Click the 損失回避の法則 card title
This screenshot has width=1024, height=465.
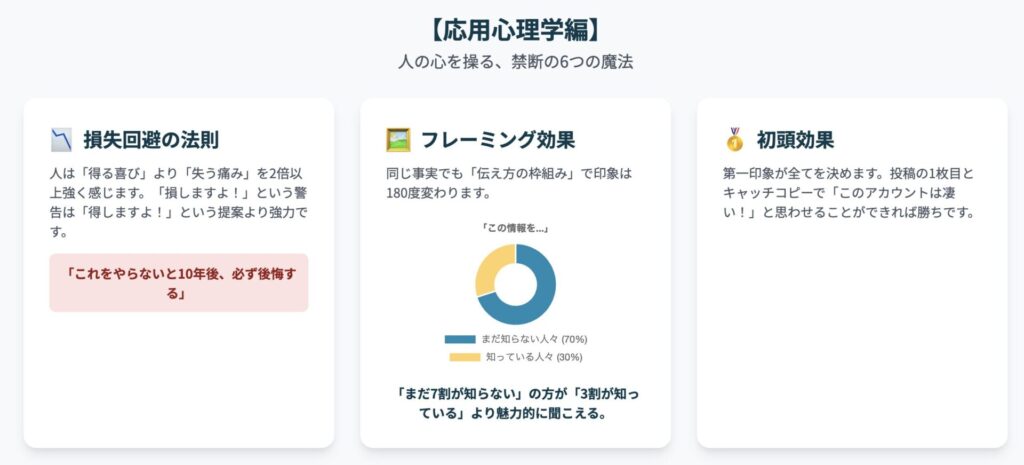coord(151,140)
